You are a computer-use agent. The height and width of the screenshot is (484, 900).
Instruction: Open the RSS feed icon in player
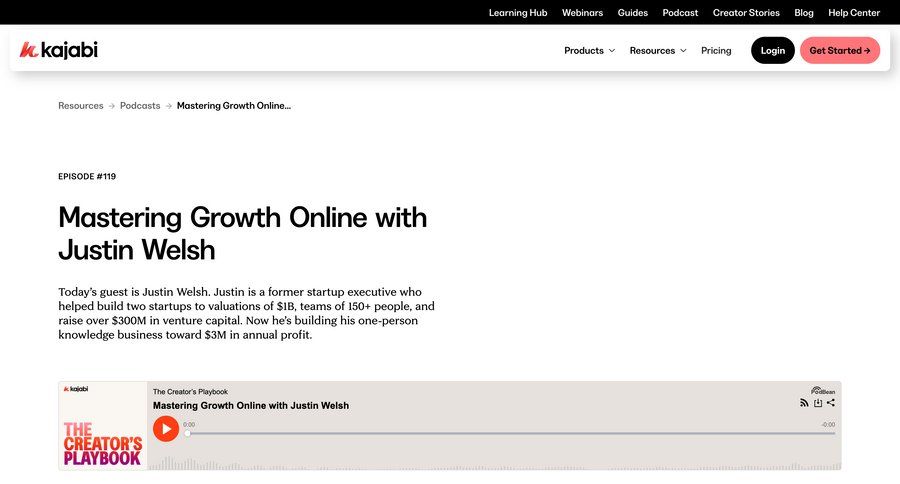804,403
